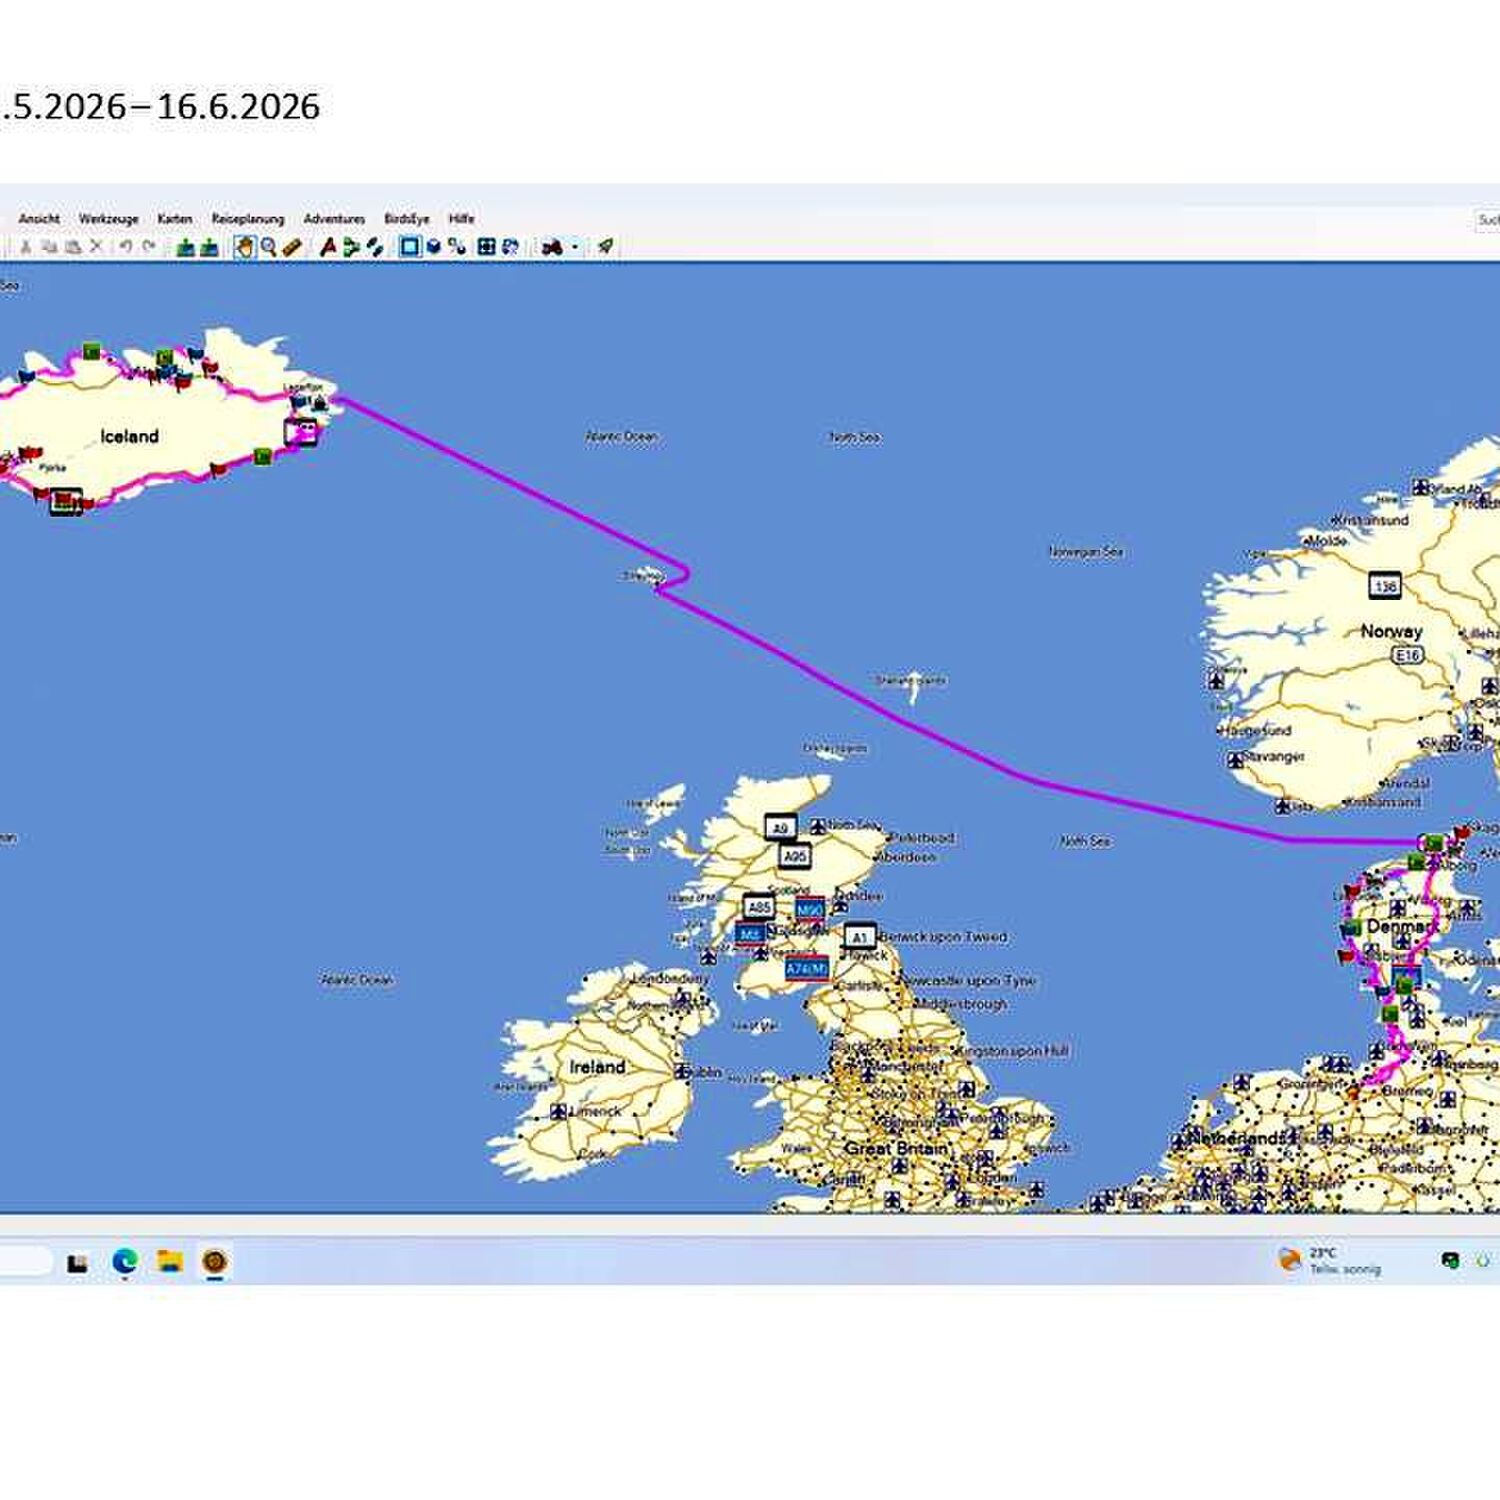Viewport: 1500px width, 1500px height.
Task: Open the BirdsEye menu
Action: click(406, 218)
